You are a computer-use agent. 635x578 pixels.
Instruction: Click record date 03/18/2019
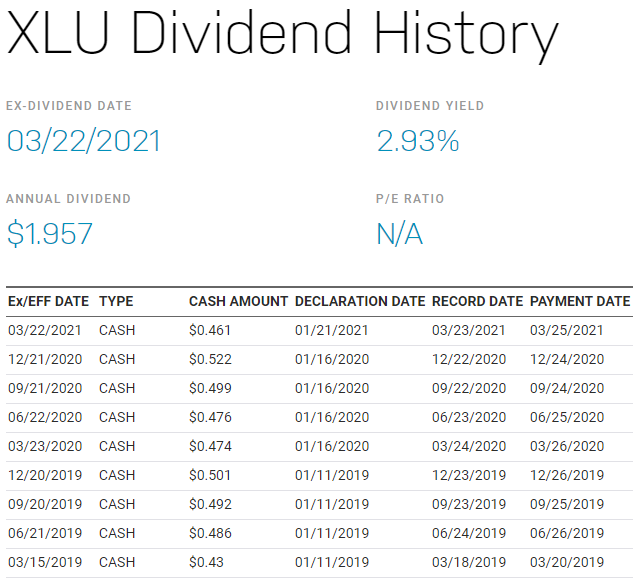[x=469, y=562]
